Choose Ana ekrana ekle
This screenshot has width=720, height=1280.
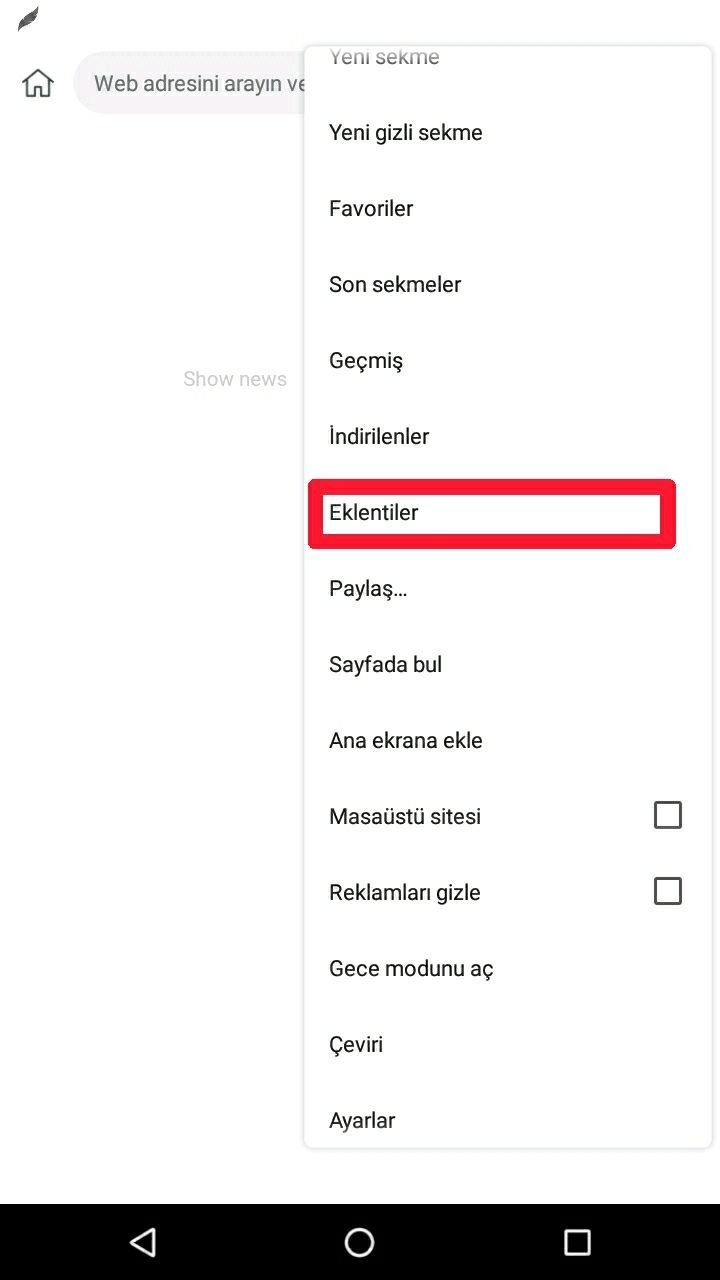pos(405,741)
